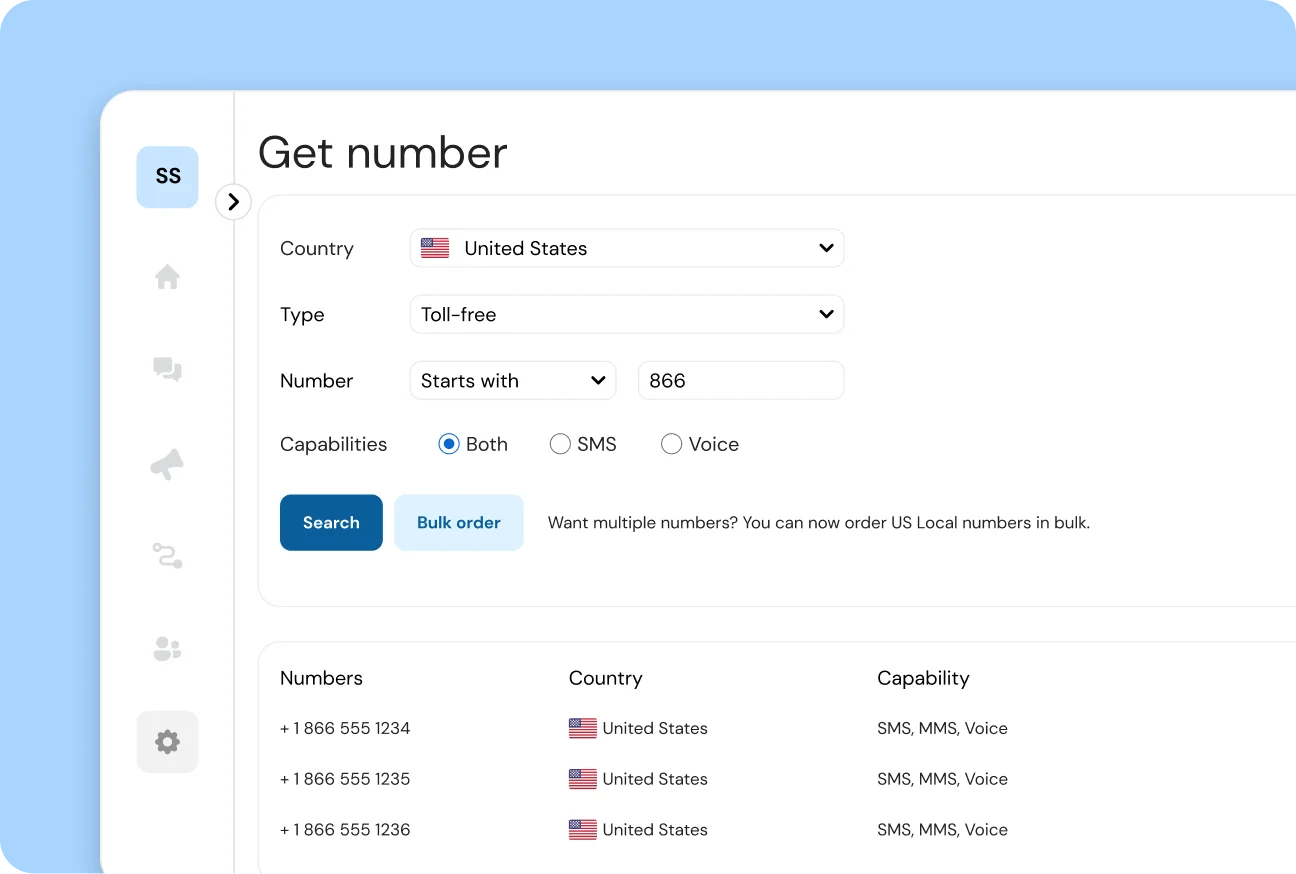Select the Voice capability radio button
1296x874 pixels.
pos(671,444)
